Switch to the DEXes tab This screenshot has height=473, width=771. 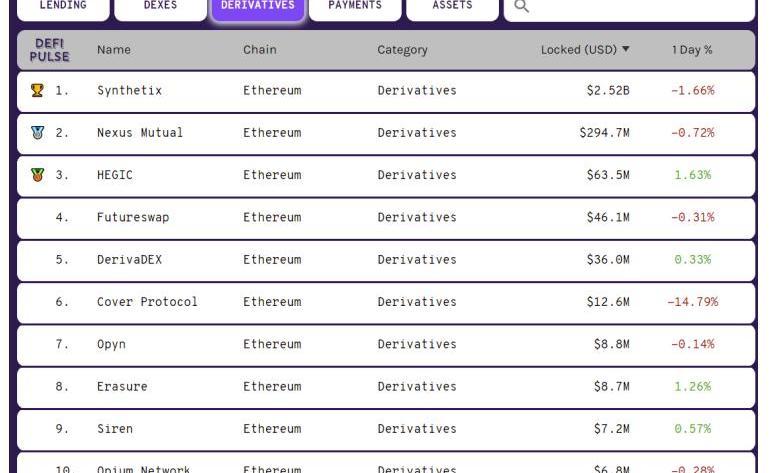click(x=160, y=6)
